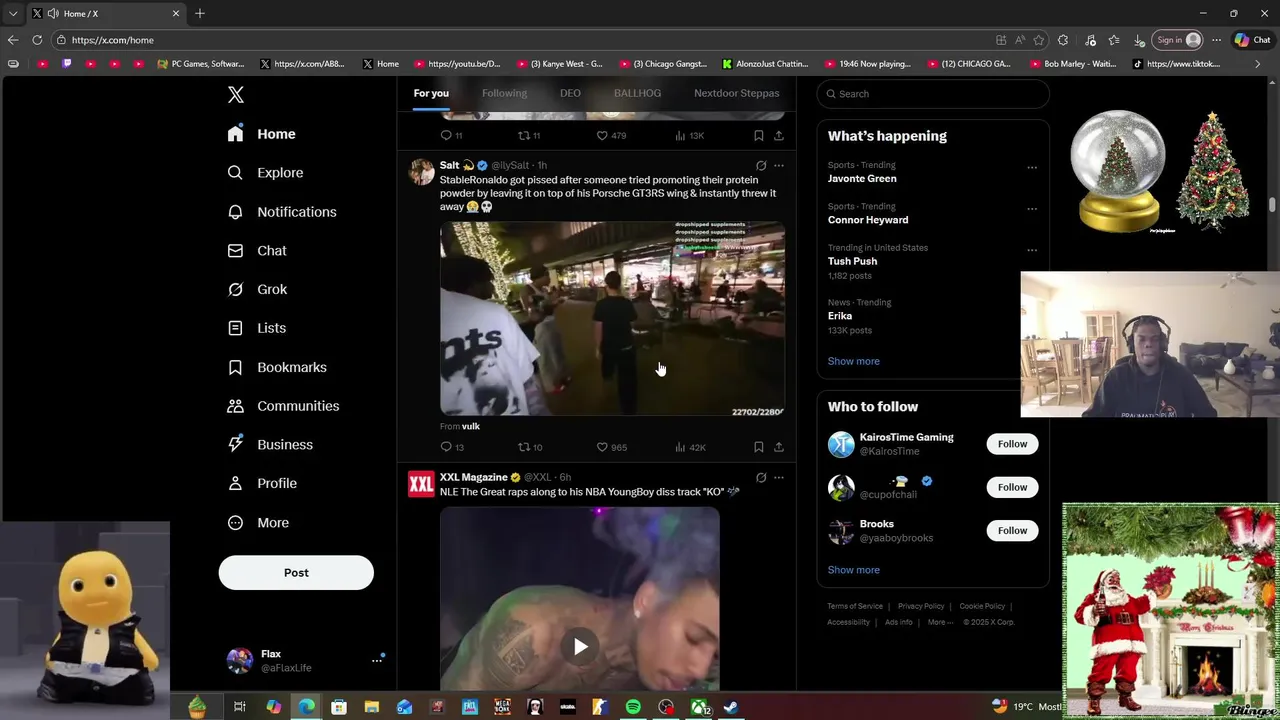Screen dimensions: 1280x720
Task: Open Bookmarks in the sidebar
Action: (277, 367)
